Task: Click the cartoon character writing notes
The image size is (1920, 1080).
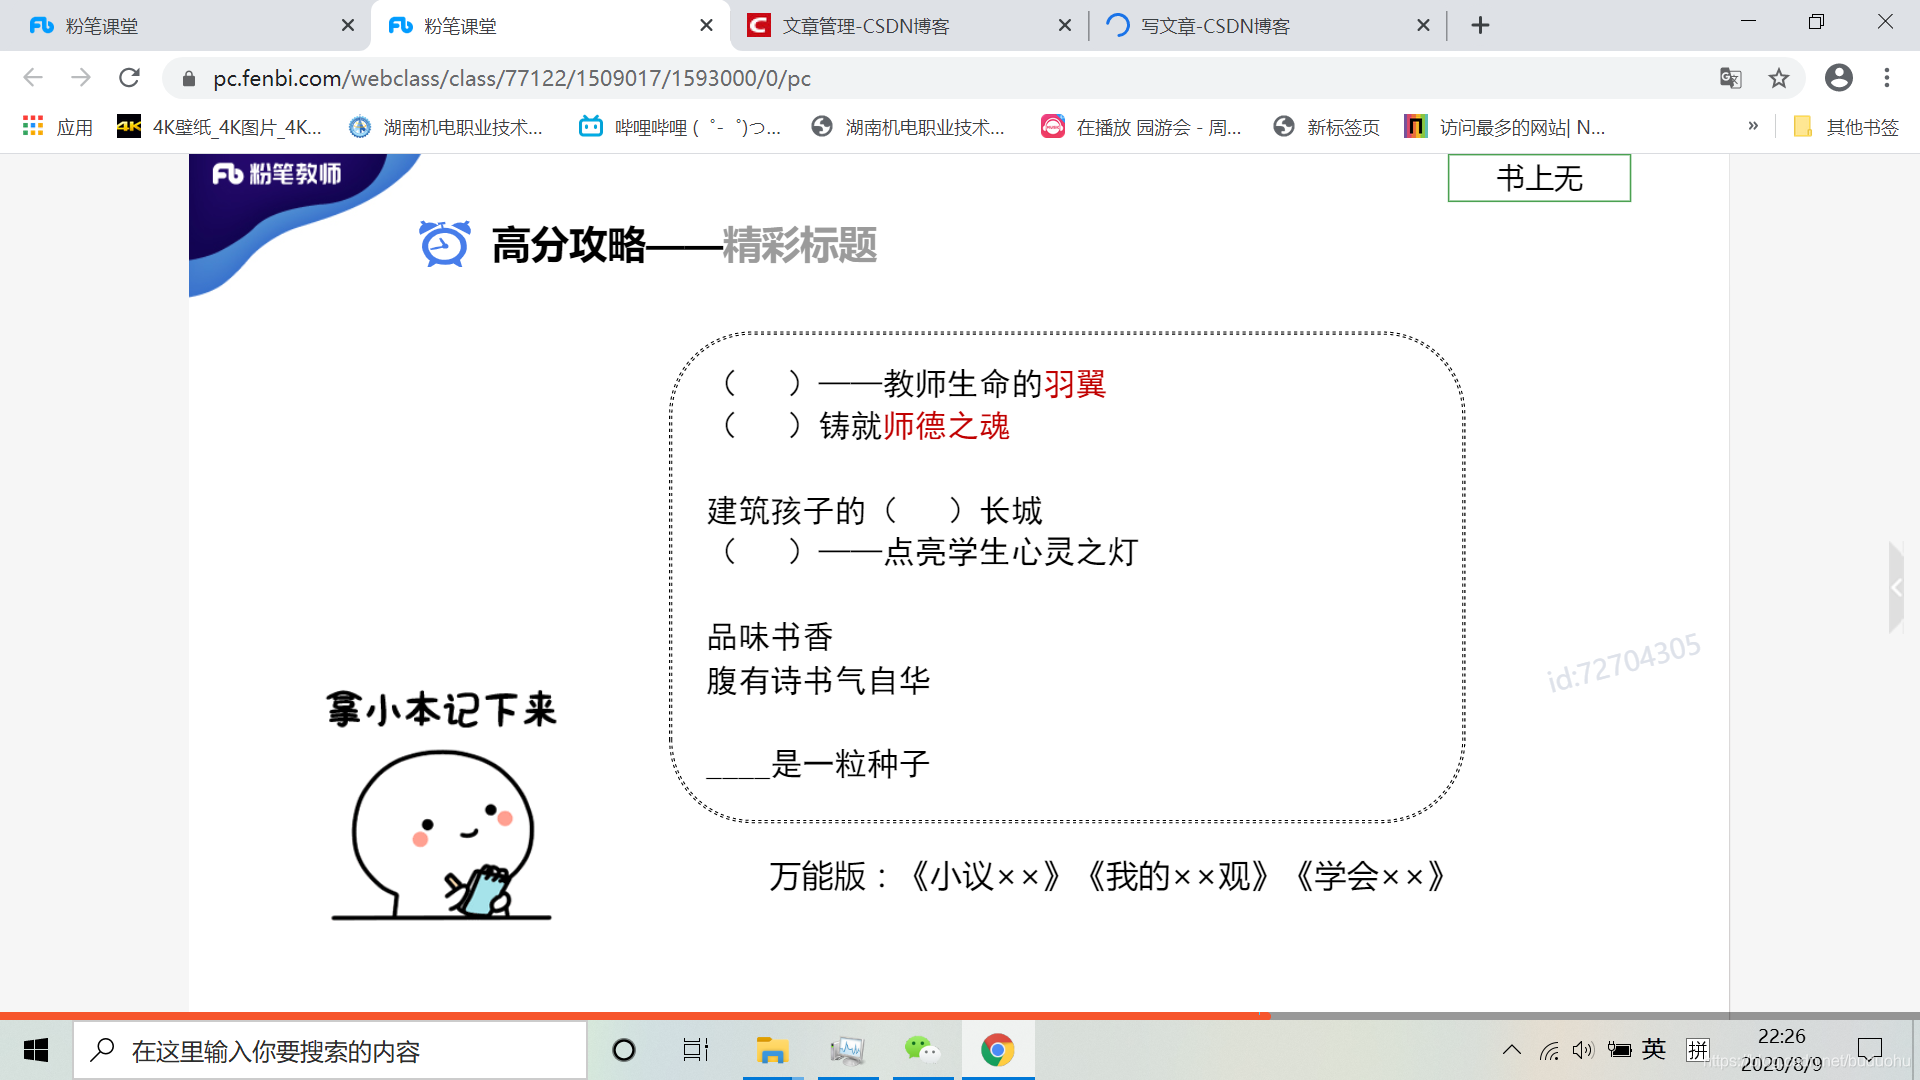Action: (x=441, y=835)
